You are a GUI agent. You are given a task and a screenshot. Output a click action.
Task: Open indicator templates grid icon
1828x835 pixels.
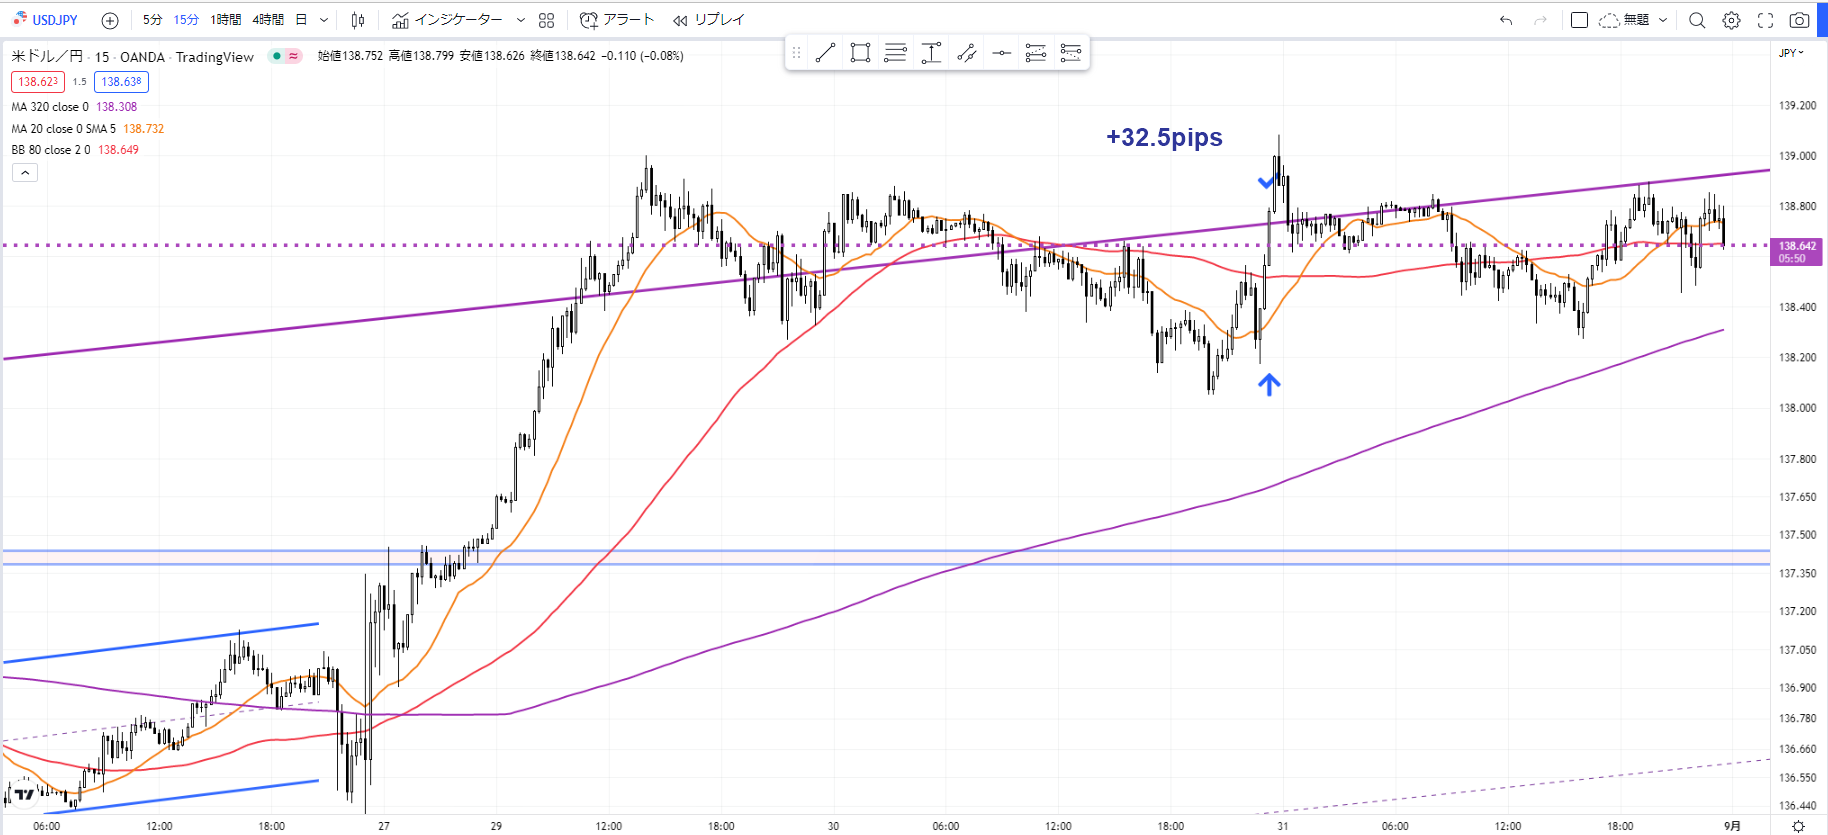point(546,20)
